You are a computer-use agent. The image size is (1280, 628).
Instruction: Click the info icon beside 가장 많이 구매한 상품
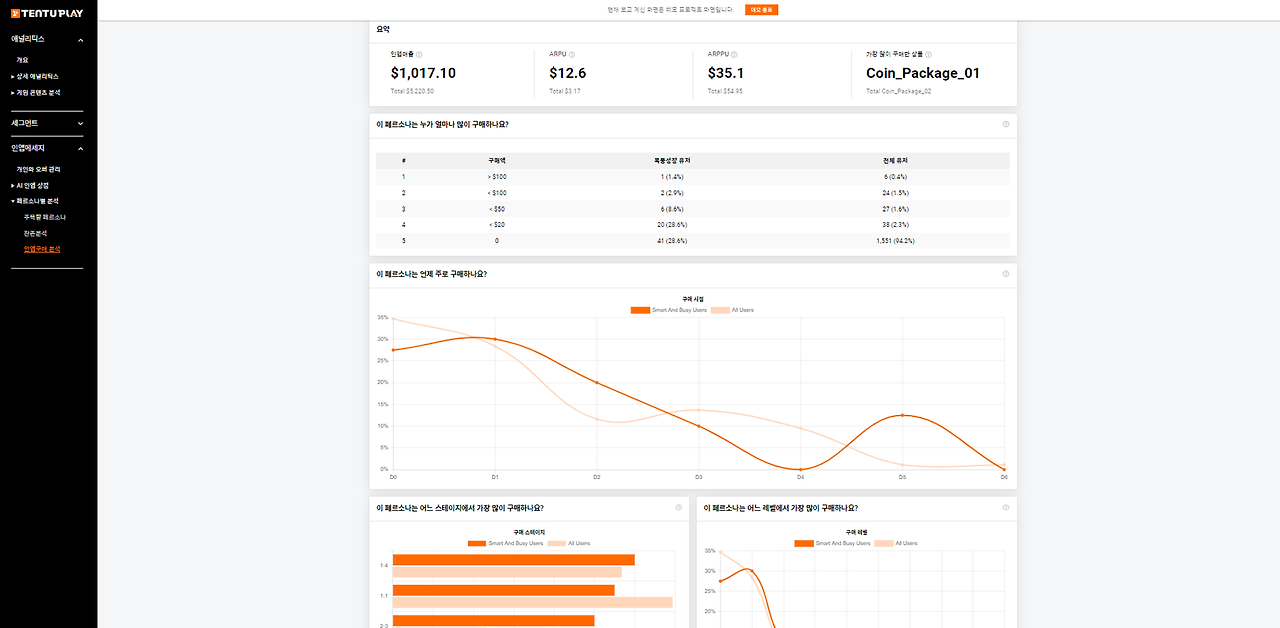point(929,55)
